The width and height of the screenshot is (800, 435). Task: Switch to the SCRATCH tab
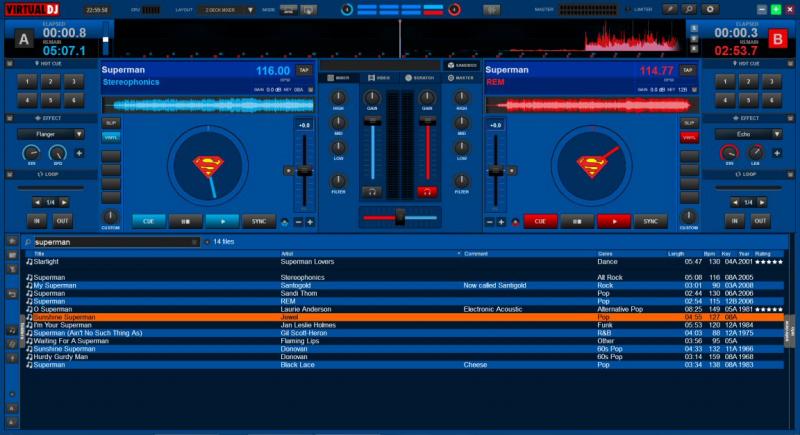tap(419, 78)
